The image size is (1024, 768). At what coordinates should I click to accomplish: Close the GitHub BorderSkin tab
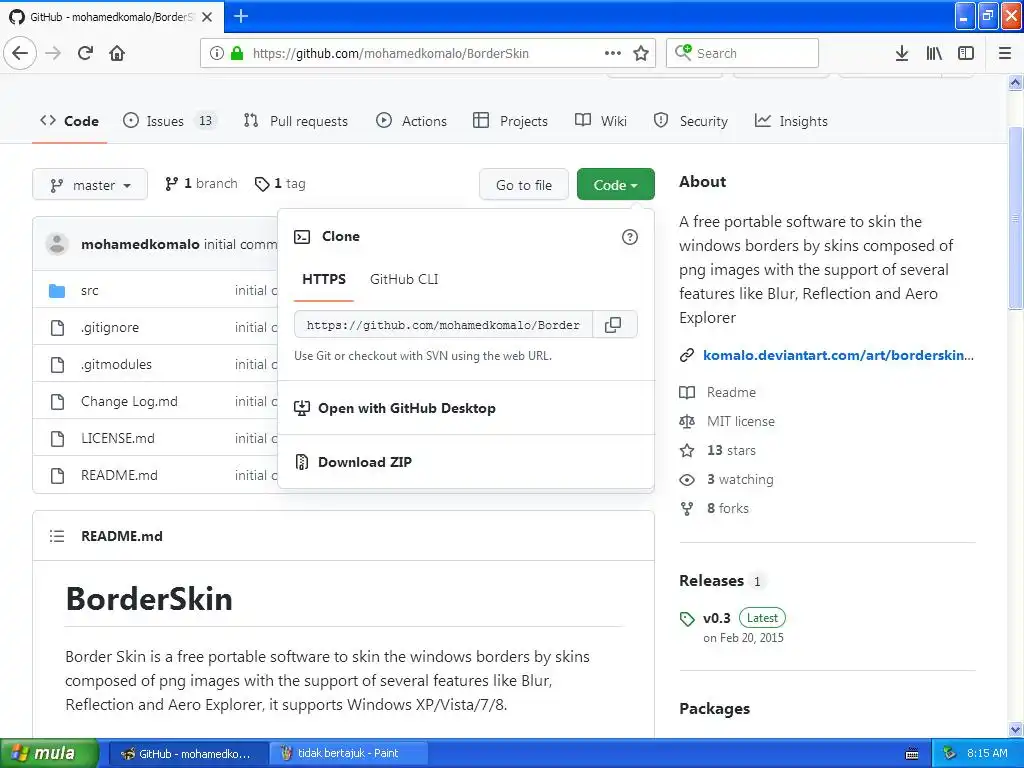(x=207, y=17)
